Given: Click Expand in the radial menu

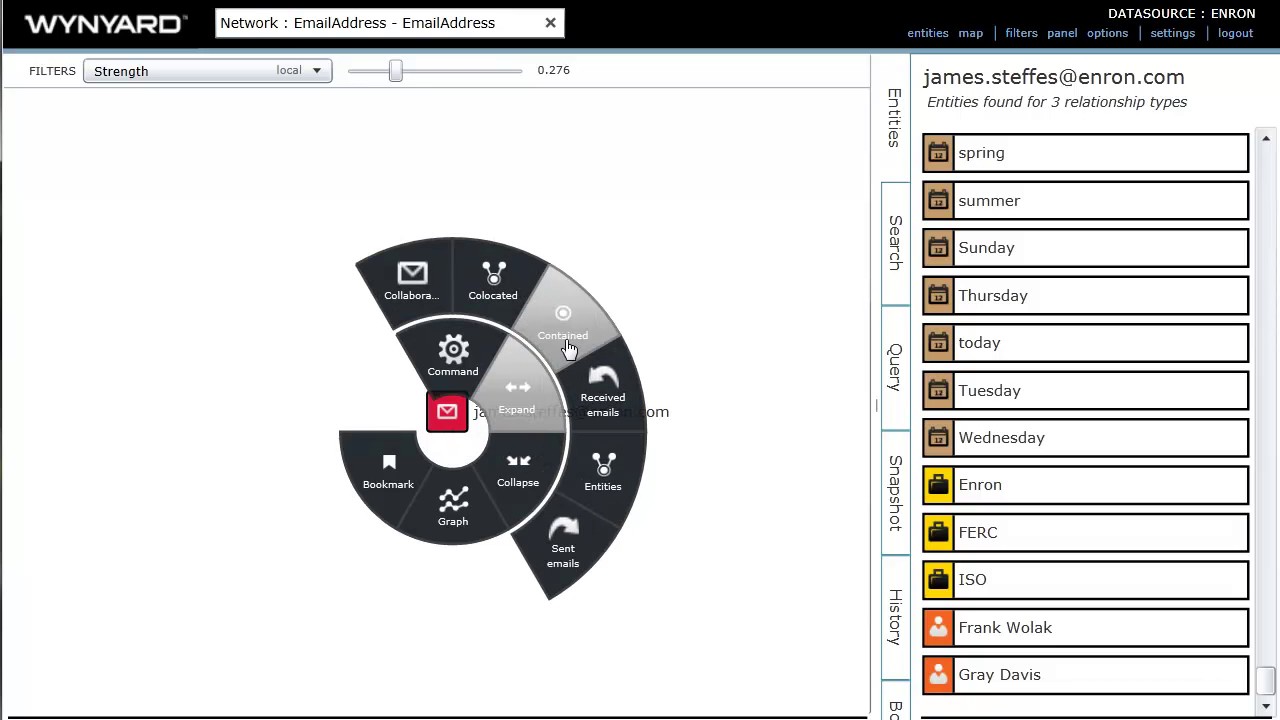Looking at the screenshot, I should pos(517,396).
